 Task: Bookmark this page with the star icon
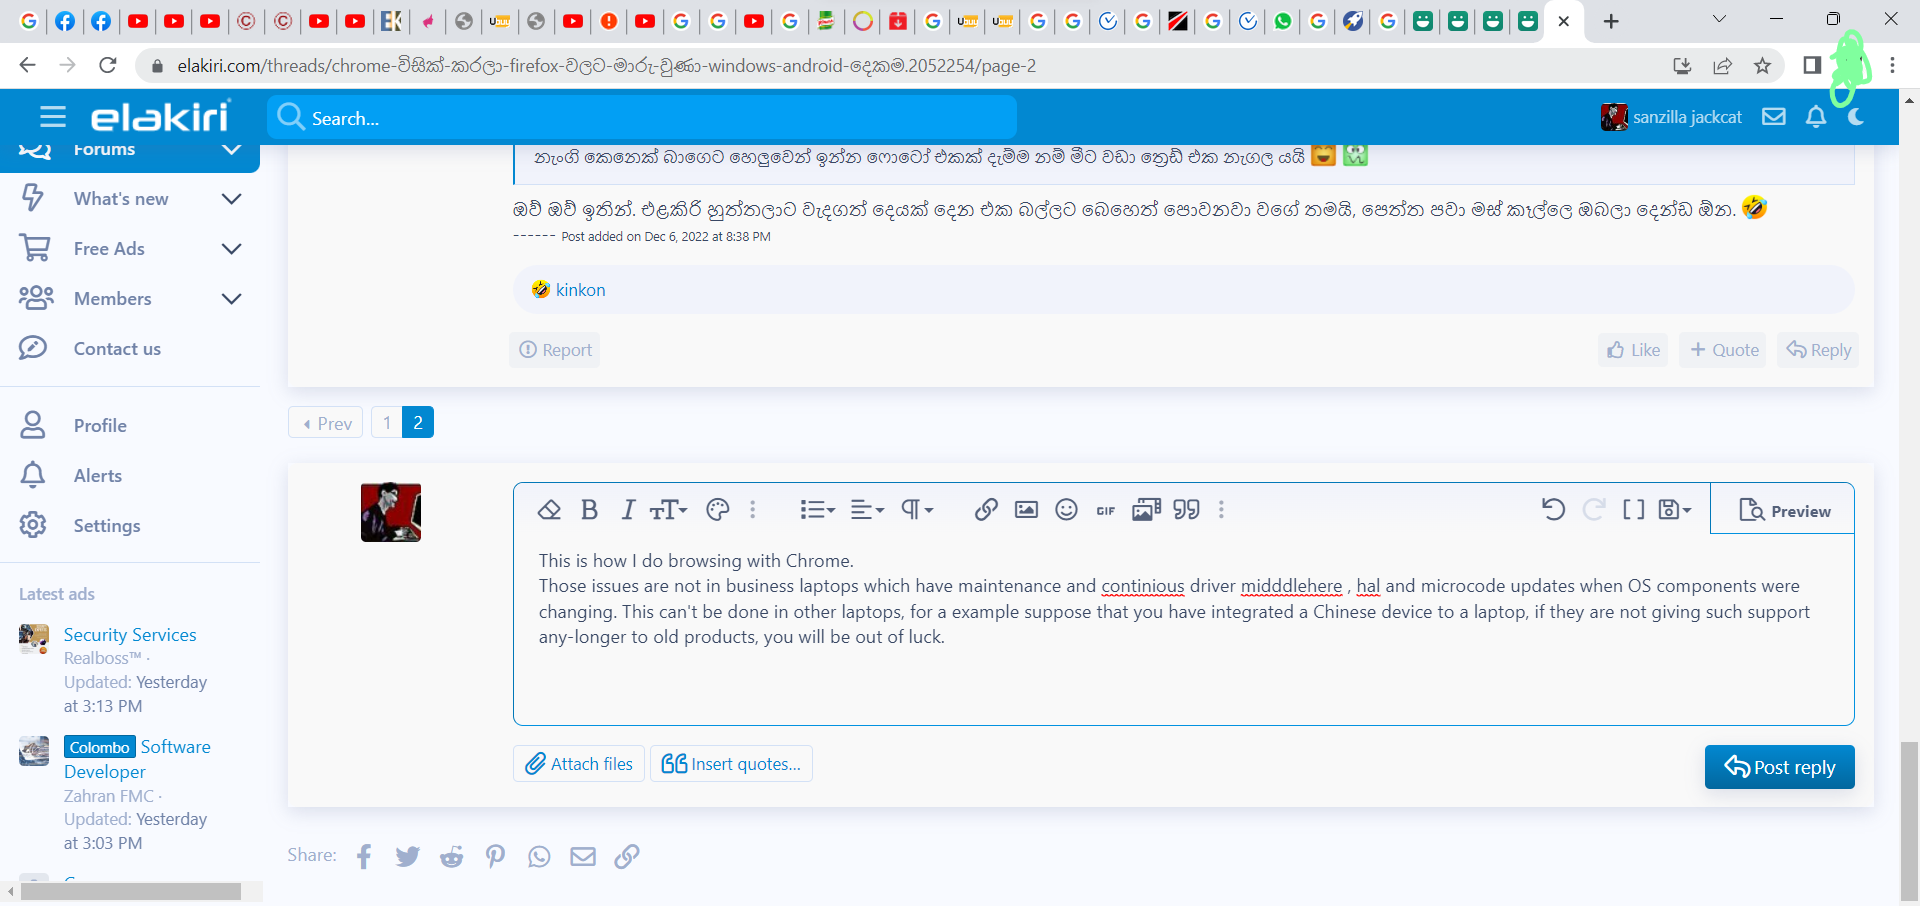(x=1762, y=66)
